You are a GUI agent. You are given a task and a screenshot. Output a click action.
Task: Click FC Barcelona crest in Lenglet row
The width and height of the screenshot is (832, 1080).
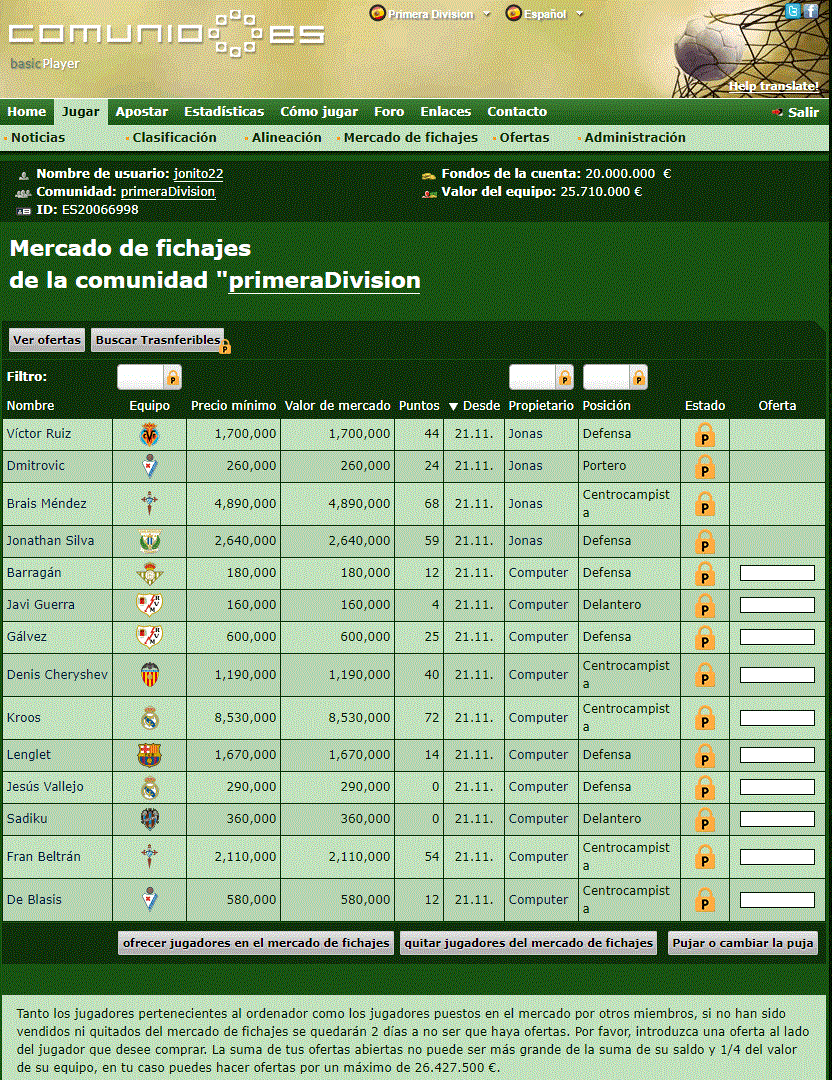tap(150, 755)
